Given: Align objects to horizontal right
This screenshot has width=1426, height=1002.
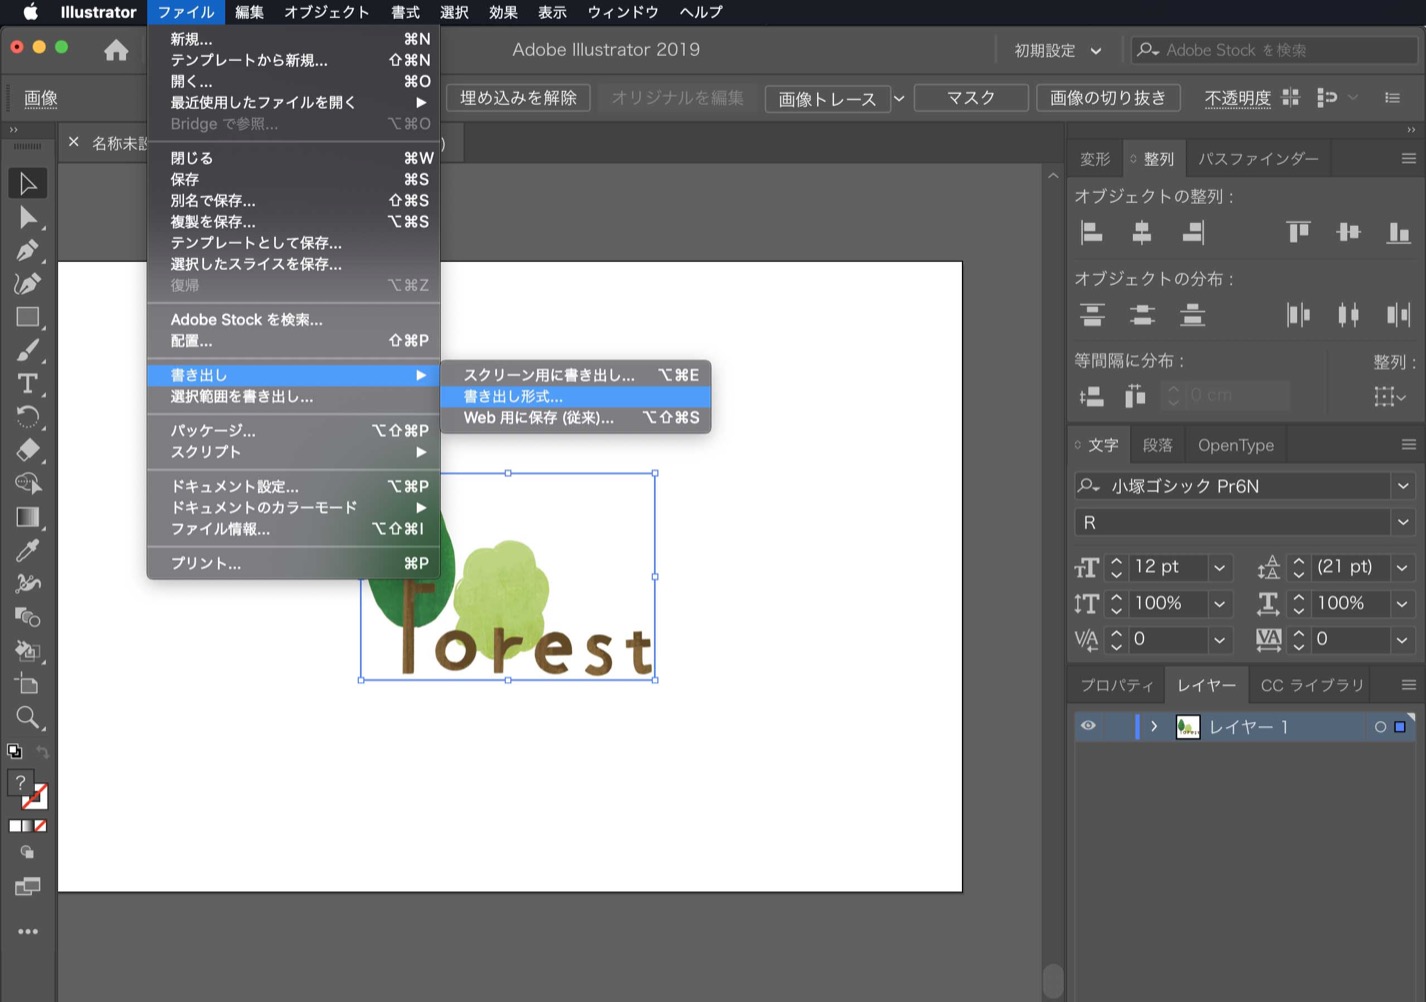Looking at the screenshot, I should click(1192, 233).
